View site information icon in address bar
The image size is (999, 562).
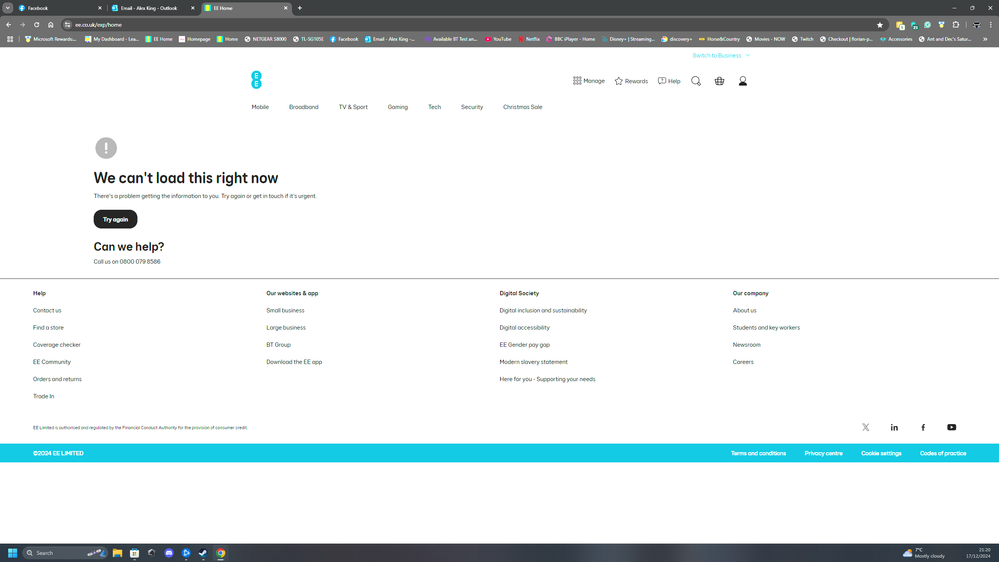[68, 25]
